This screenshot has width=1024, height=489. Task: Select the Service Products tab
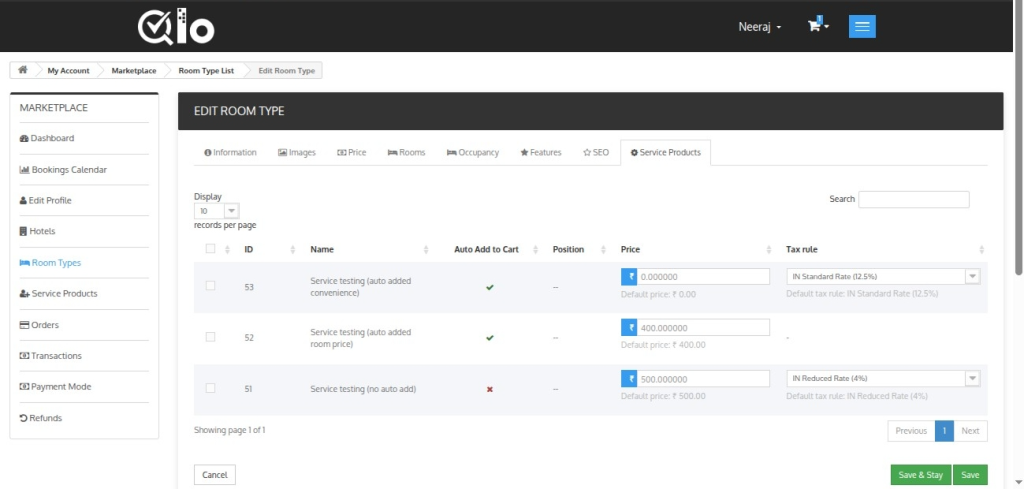point(665,152)
